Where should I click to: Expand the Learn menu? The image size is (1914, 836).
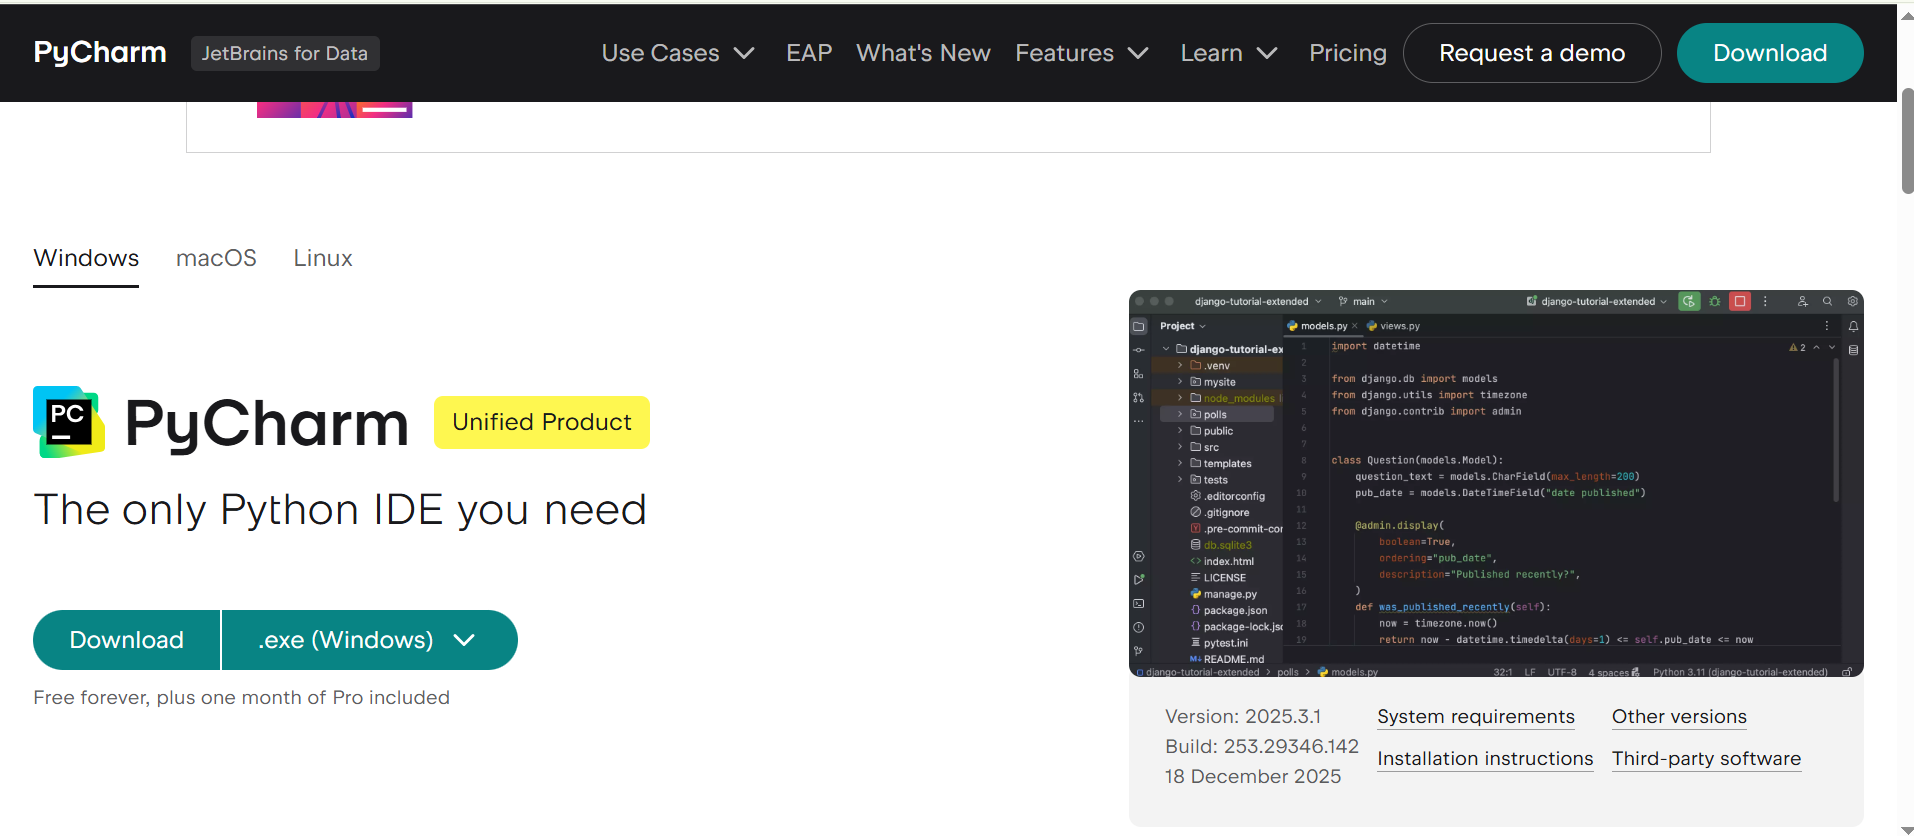click(1229, 53)
